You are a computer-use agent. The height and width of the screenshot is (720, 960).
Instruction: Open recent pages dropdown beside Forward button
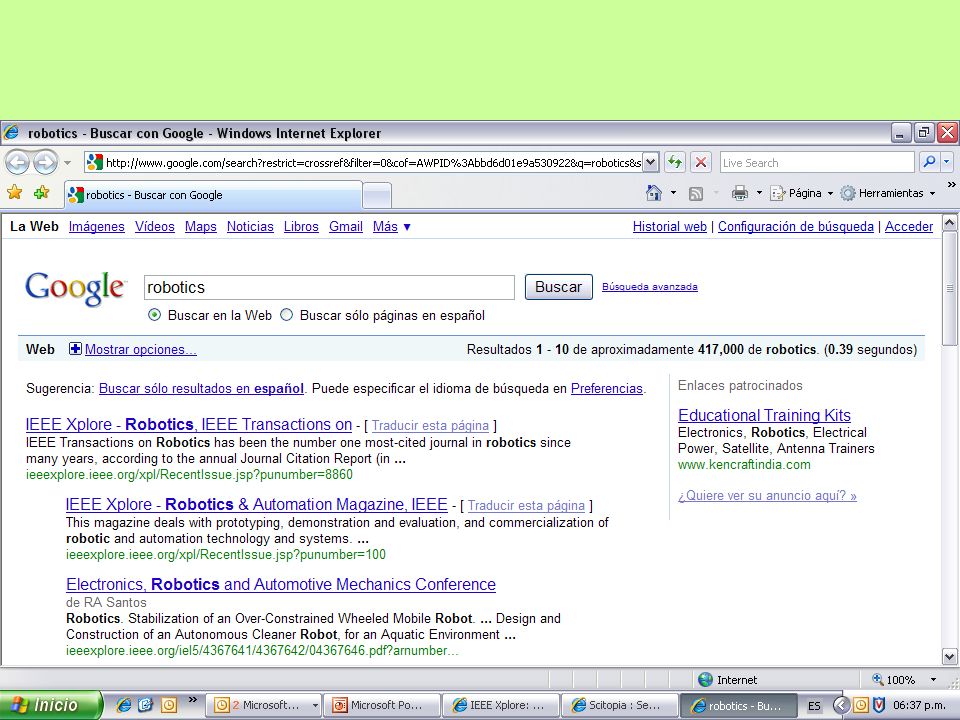[67, 163]
